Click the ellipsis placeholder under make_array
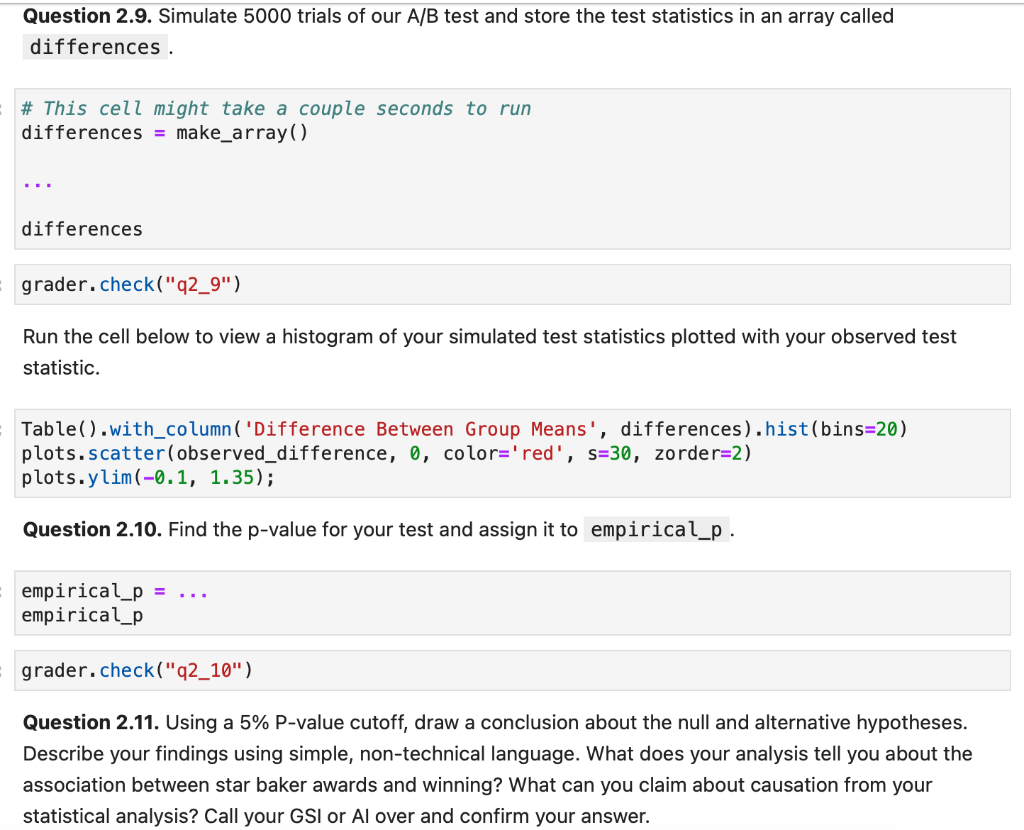Viewport: 1024px width, 830px height. (x=37, y=184)
